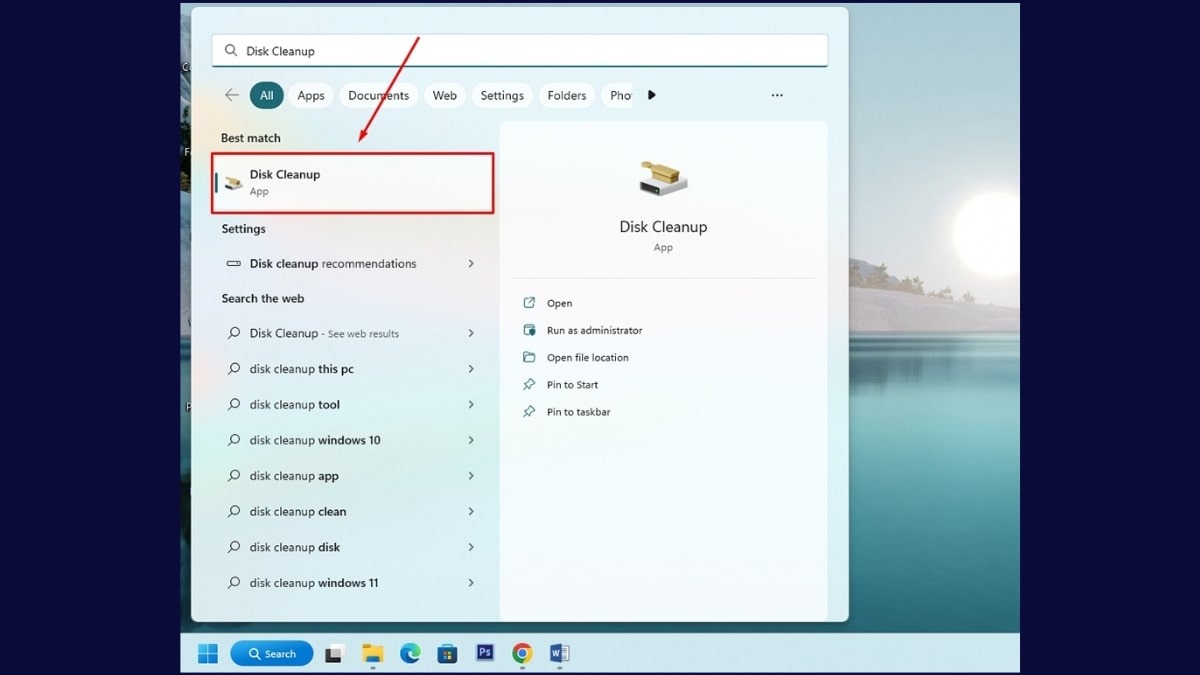Switch to the Documents filter tab
The image size is (1200, 675).
(379, 95)
